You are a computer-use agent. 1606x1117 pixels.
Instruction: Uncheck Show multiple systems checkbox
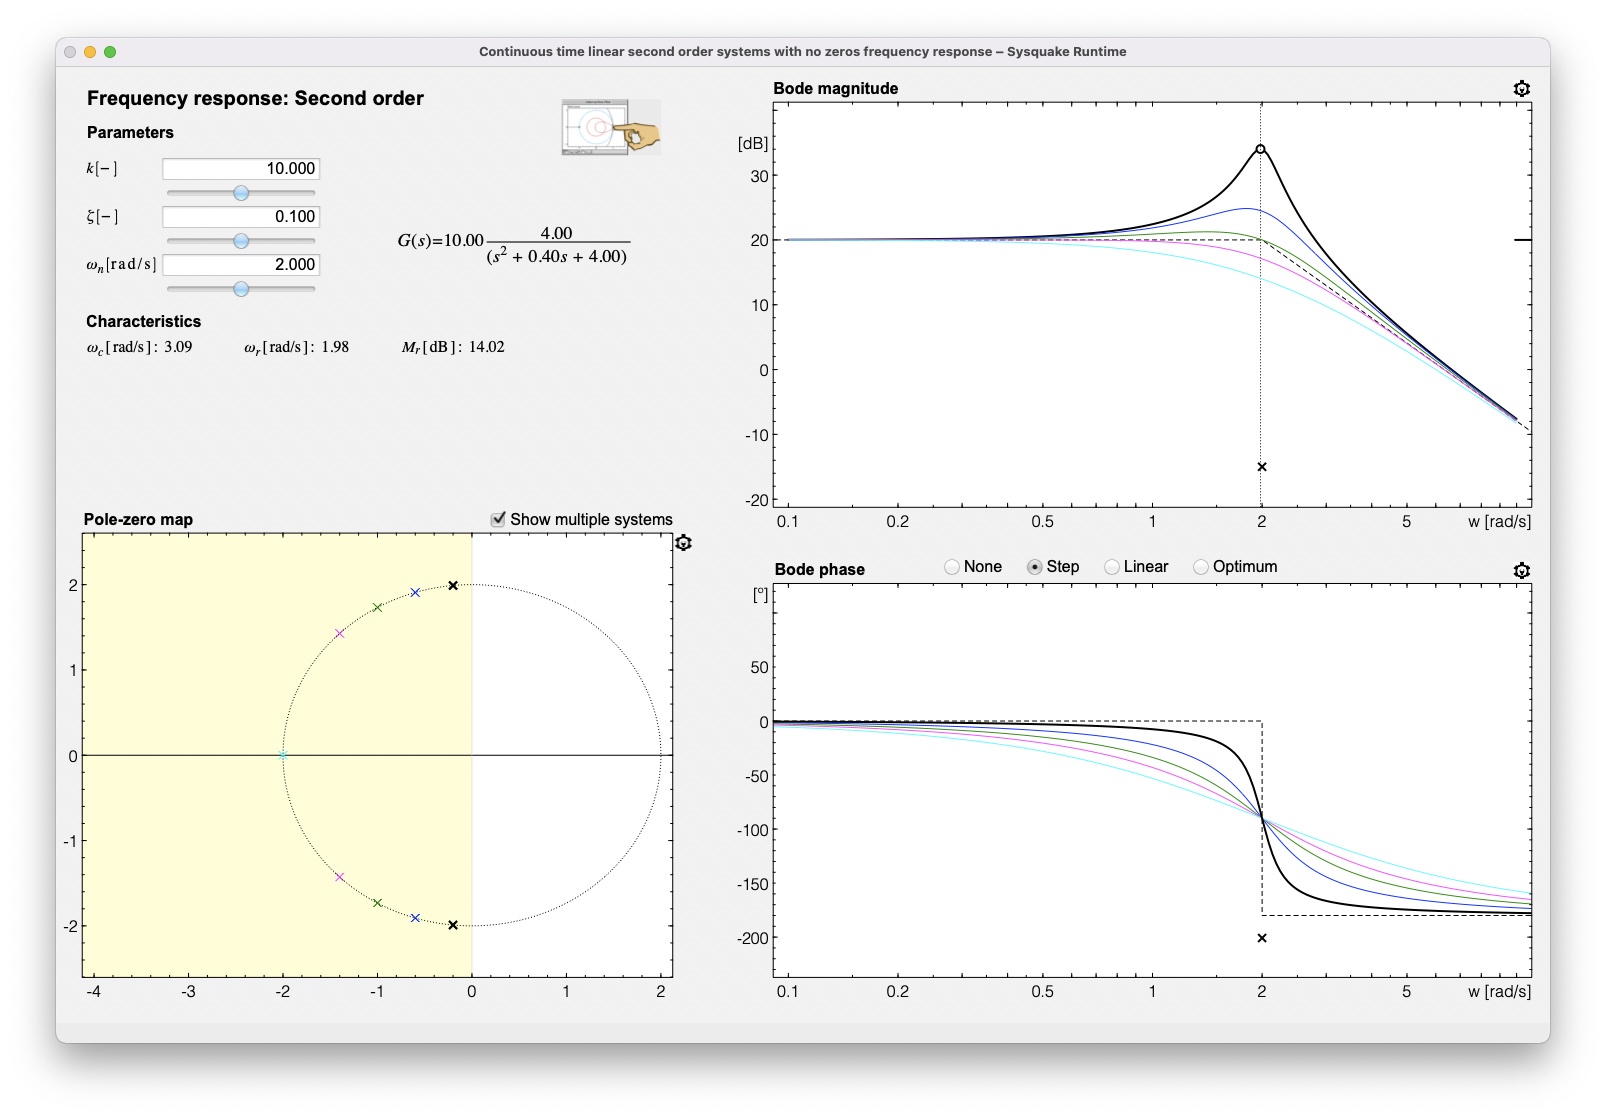coord(498,519)
